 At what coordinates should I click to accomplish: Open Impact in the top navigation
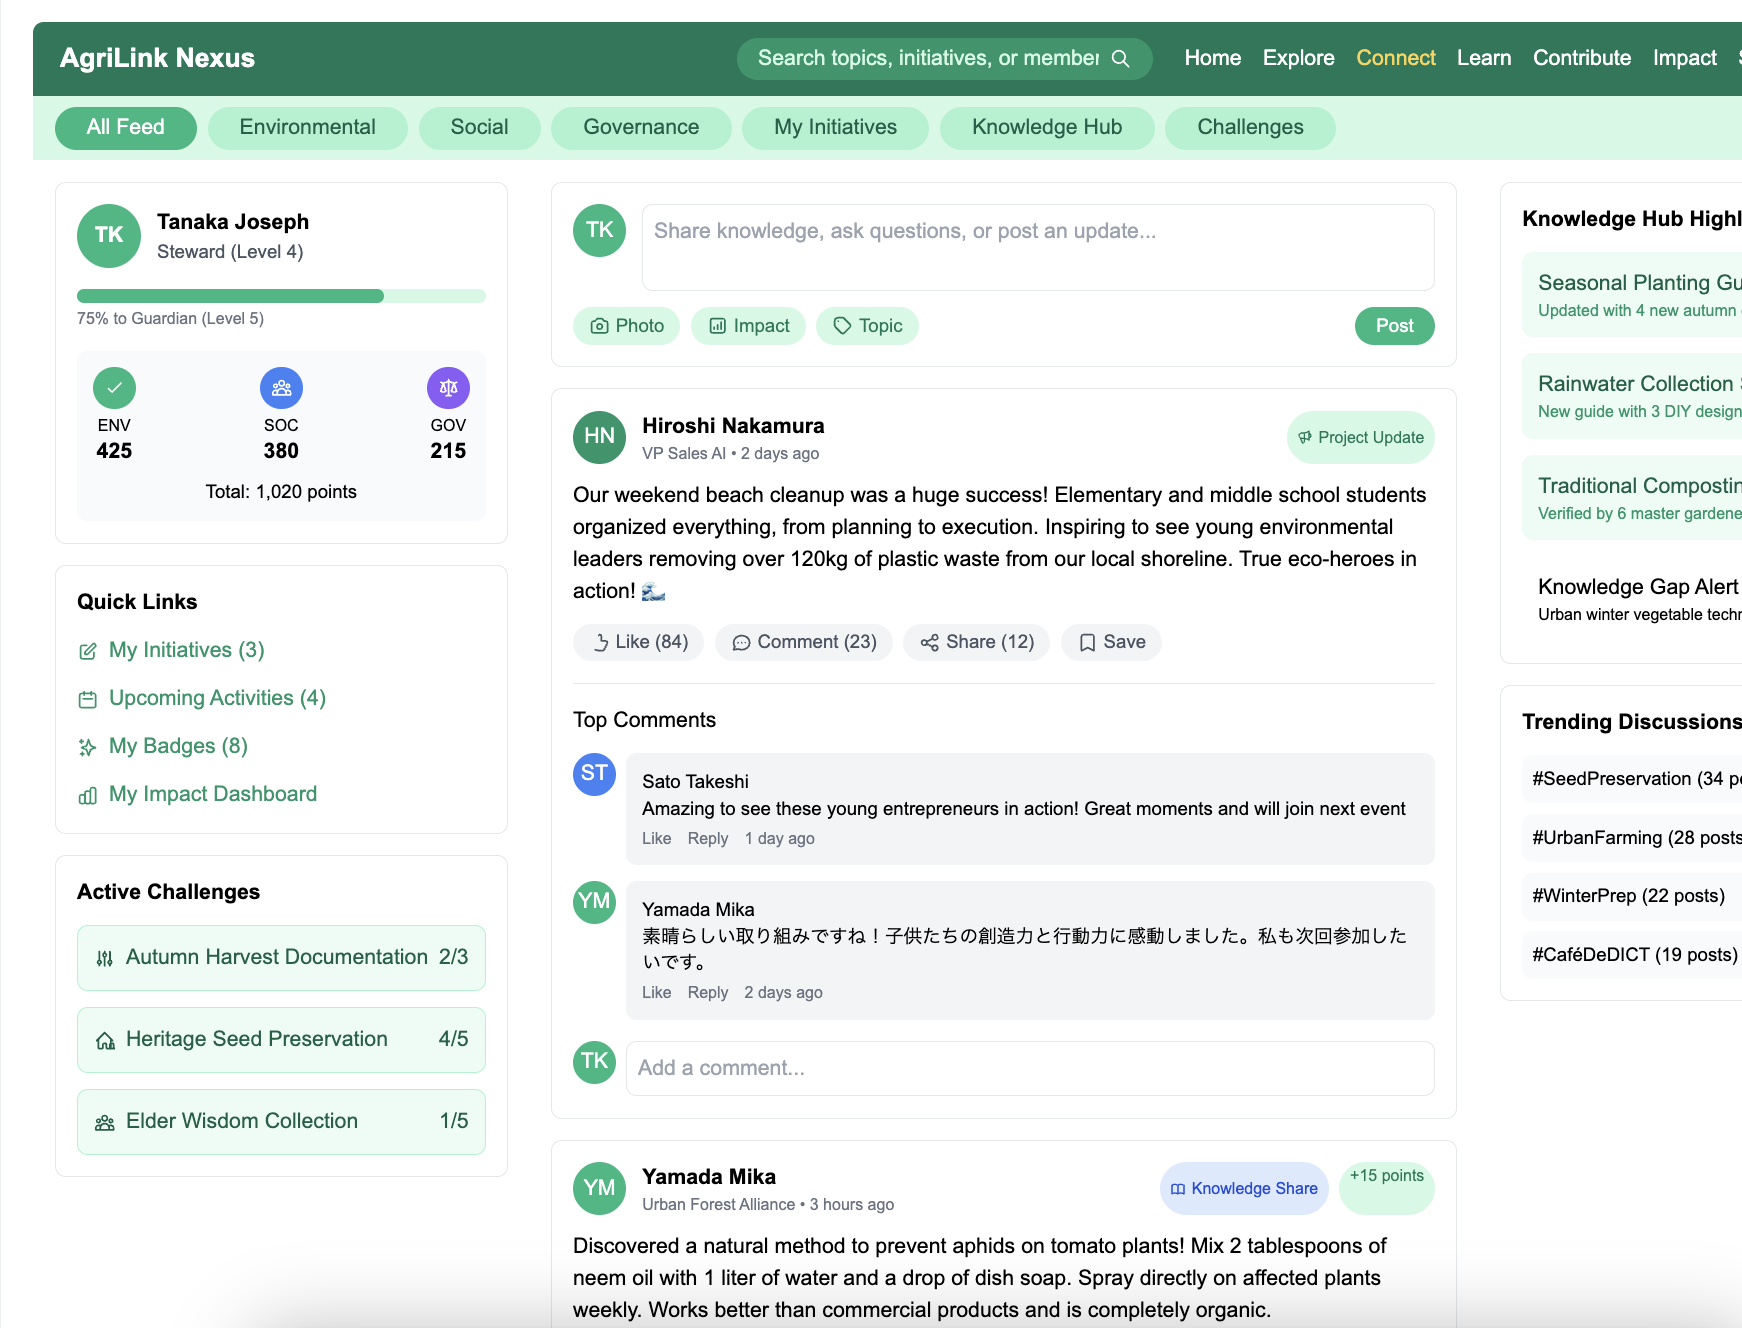click(x=1685, y=58)
